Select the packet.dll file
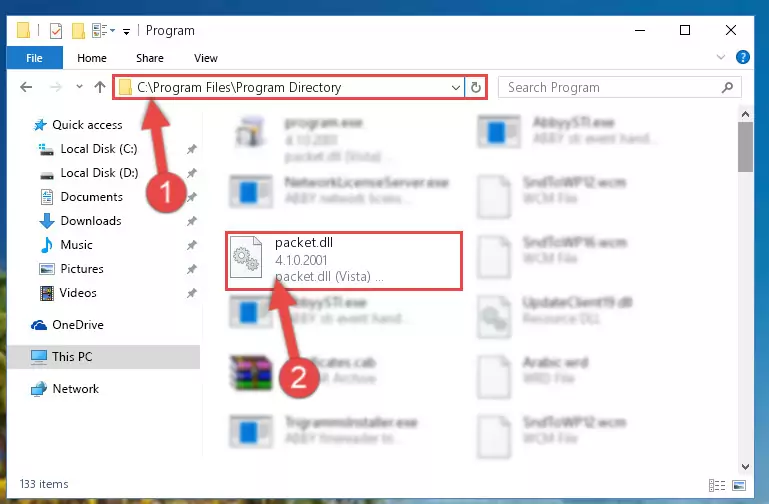Viewport: 769px width, 504px height. [x=344, y=261]
